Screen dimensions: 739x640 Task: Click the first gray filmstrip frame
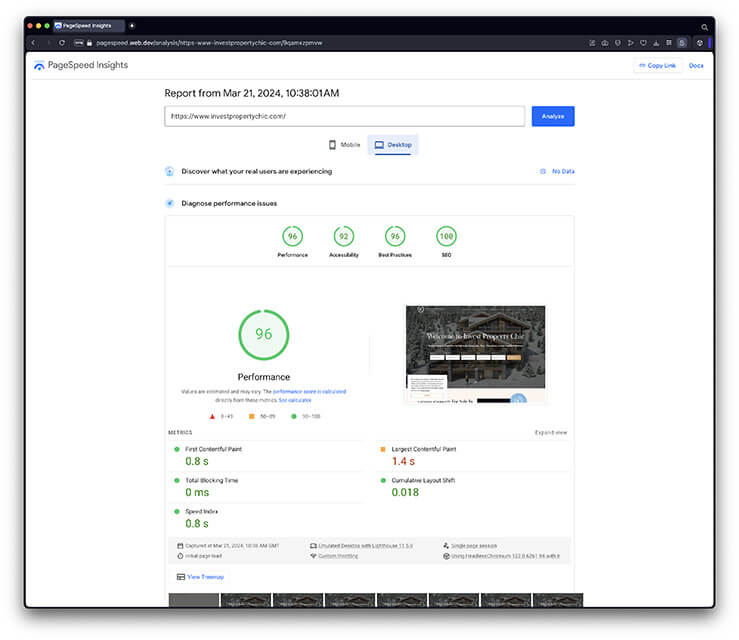click(194, 600)
